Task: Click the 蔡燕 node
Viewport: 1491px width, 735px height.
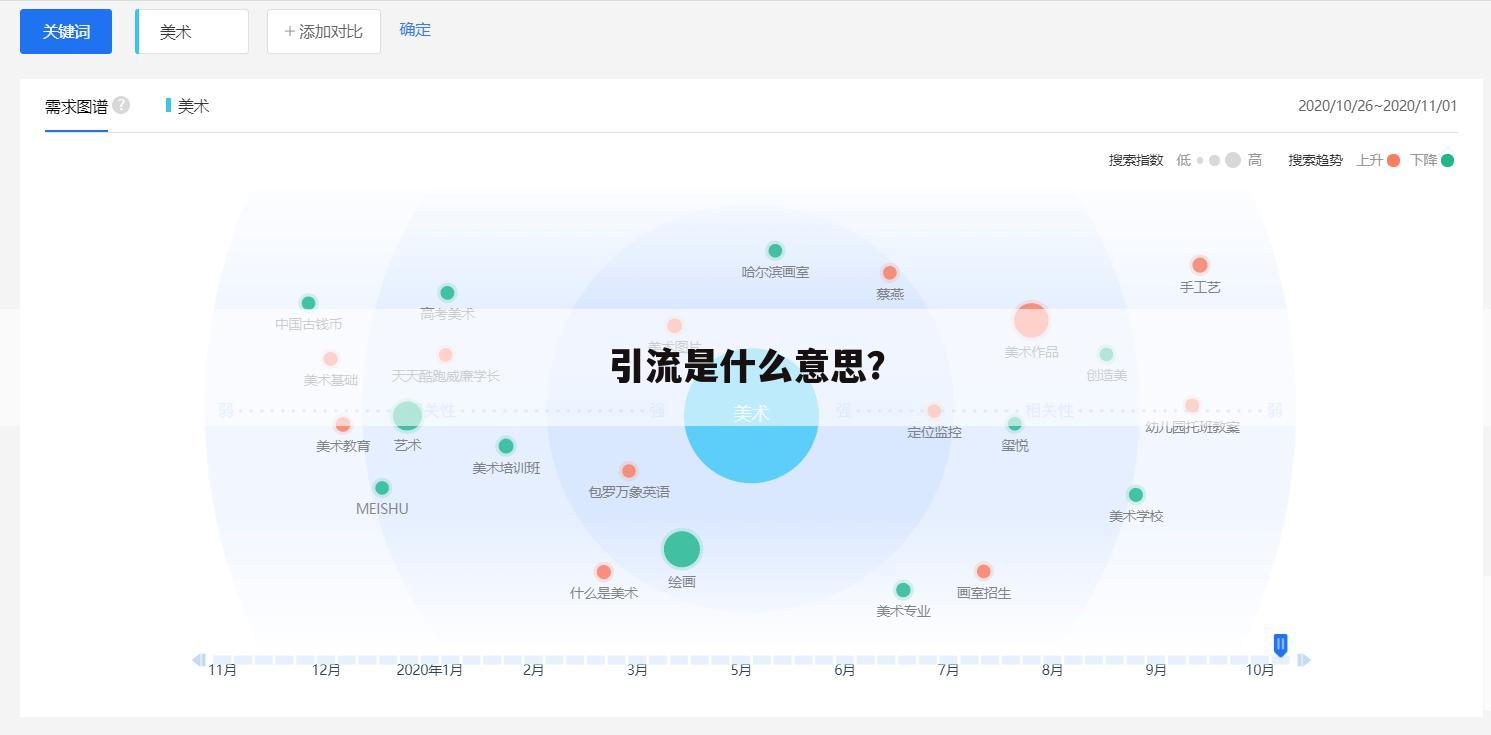Action: click(890, 273)
